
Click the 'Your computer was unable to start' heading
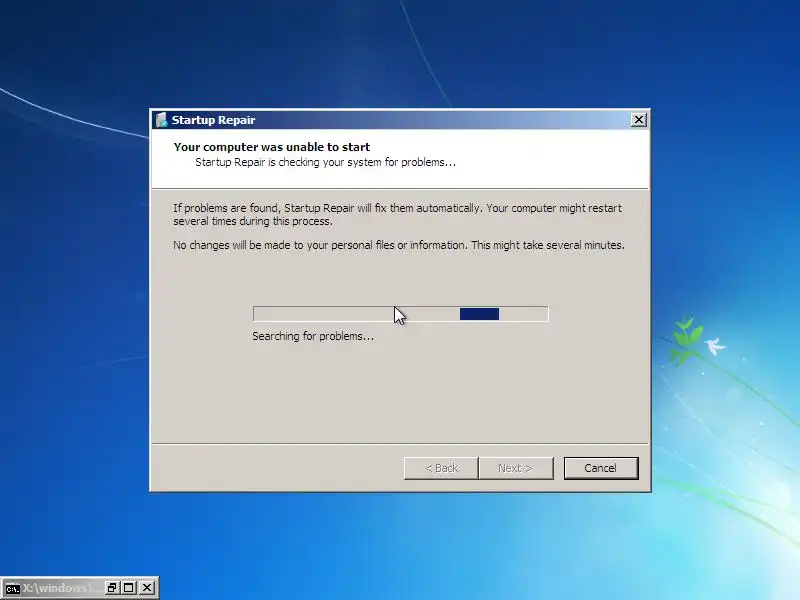click(271, 147)
